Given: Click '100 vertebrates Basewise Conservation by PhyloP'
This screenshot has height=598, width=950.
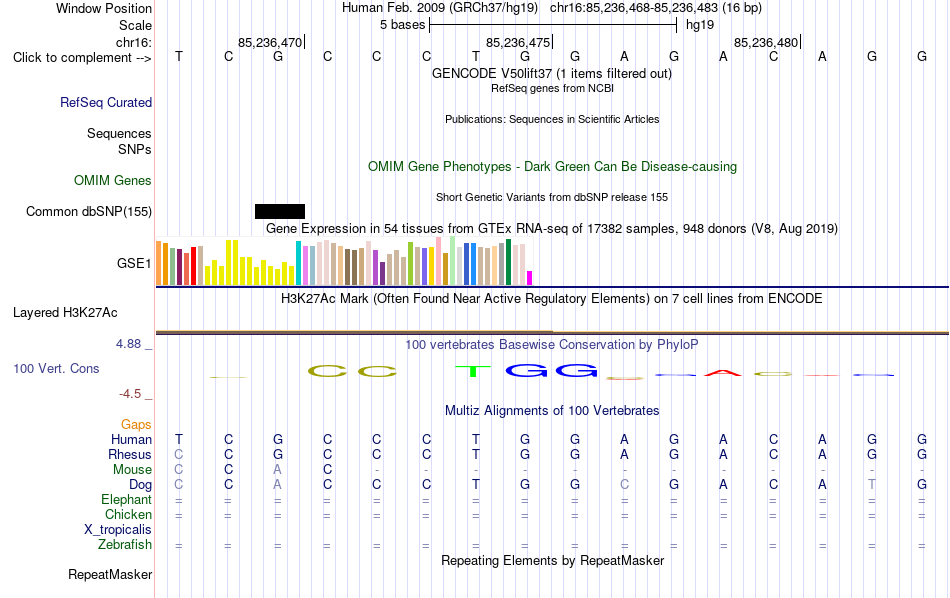Looking at the screenshot, I should (x=552, y=344).
